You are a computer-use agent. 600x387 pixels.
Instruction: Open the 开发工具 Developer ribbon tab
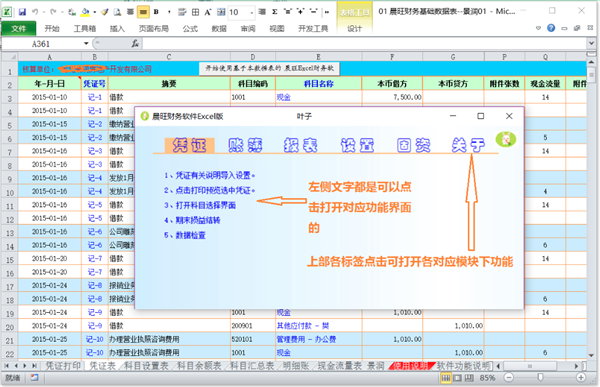pos(313,28)
